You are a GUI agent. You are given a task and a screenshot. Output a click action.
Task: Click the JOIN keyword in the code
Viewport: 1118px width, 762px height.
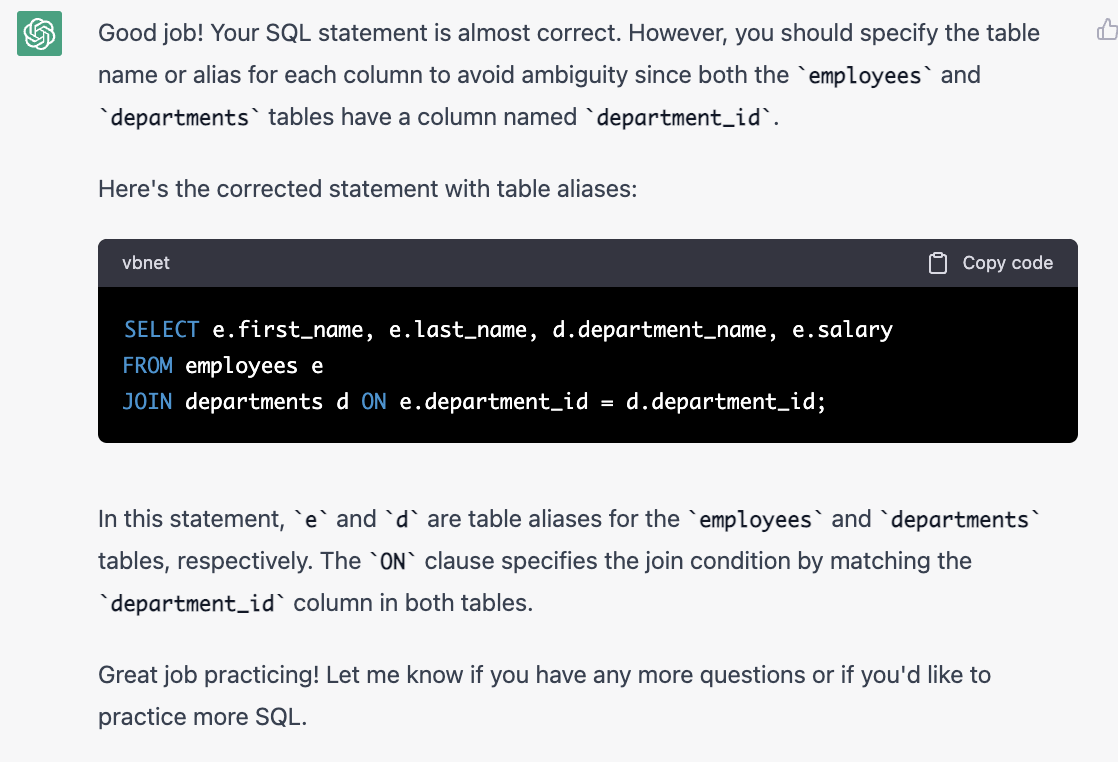[148, 401]
